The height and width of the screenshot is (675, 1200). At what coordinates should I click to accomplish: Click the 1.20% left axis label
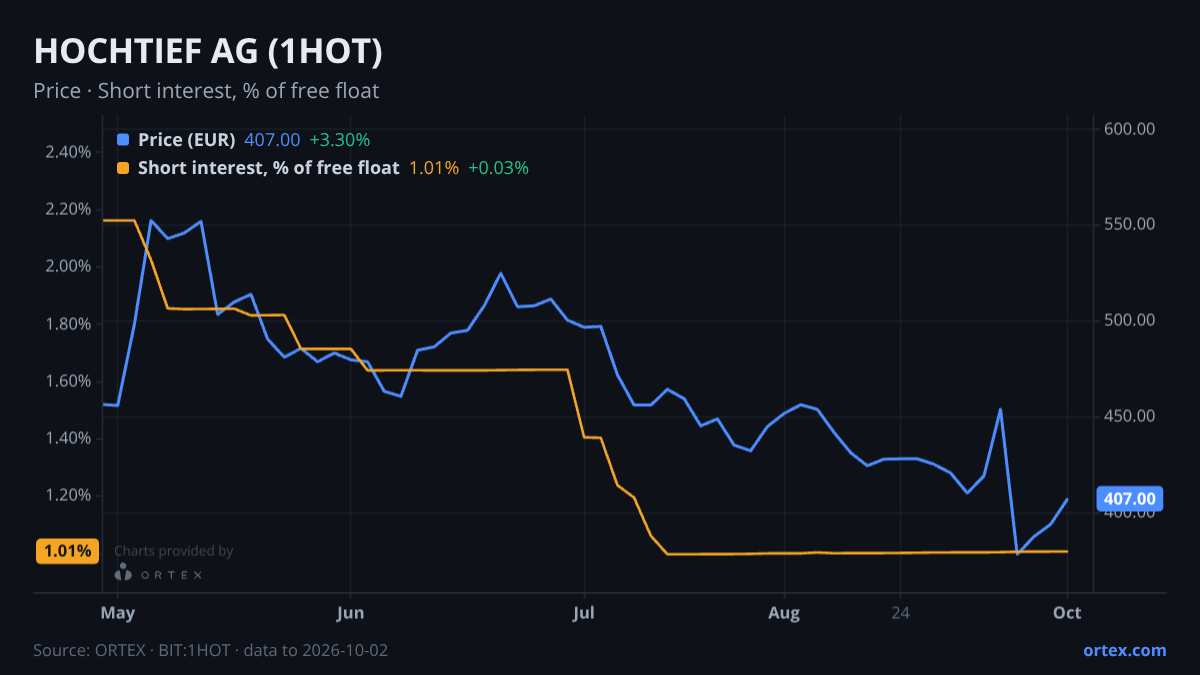[68, 495]
